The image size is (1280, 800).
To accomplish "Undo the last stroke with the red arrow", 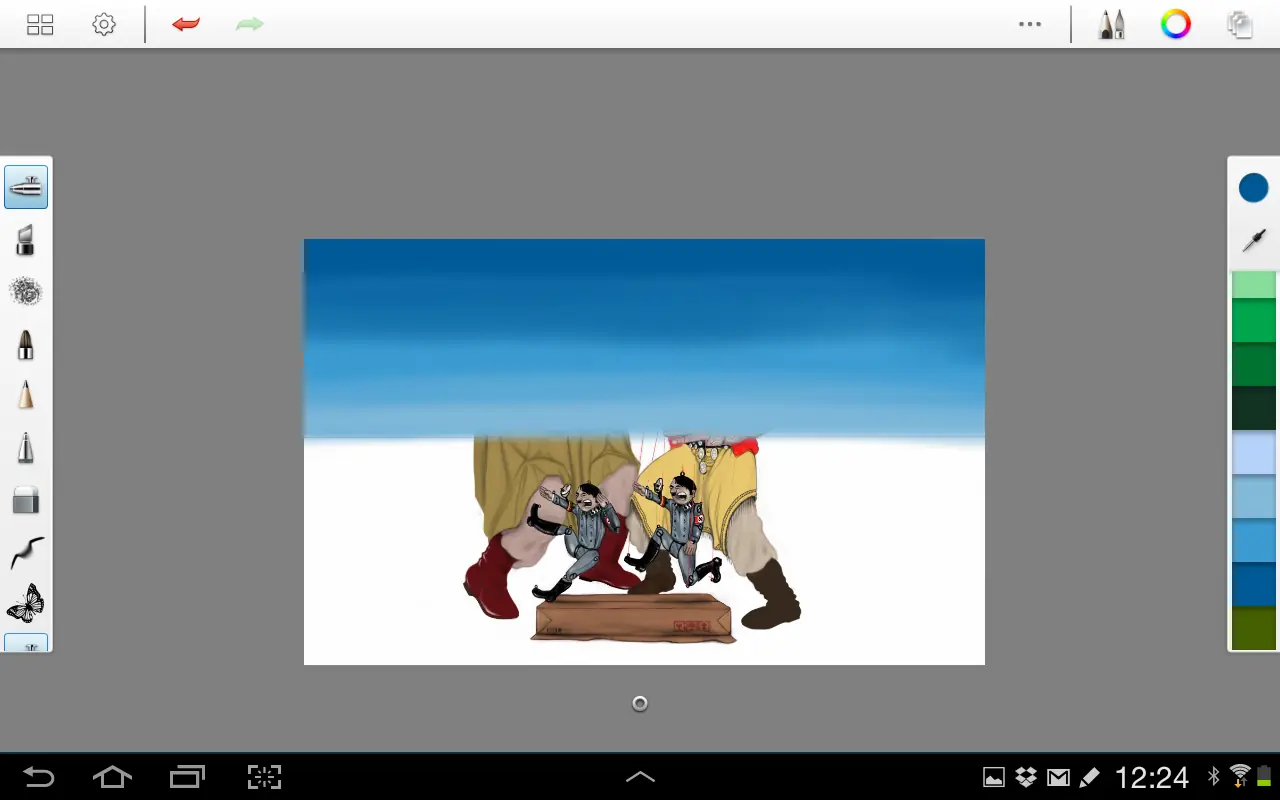I will point(186,24).
